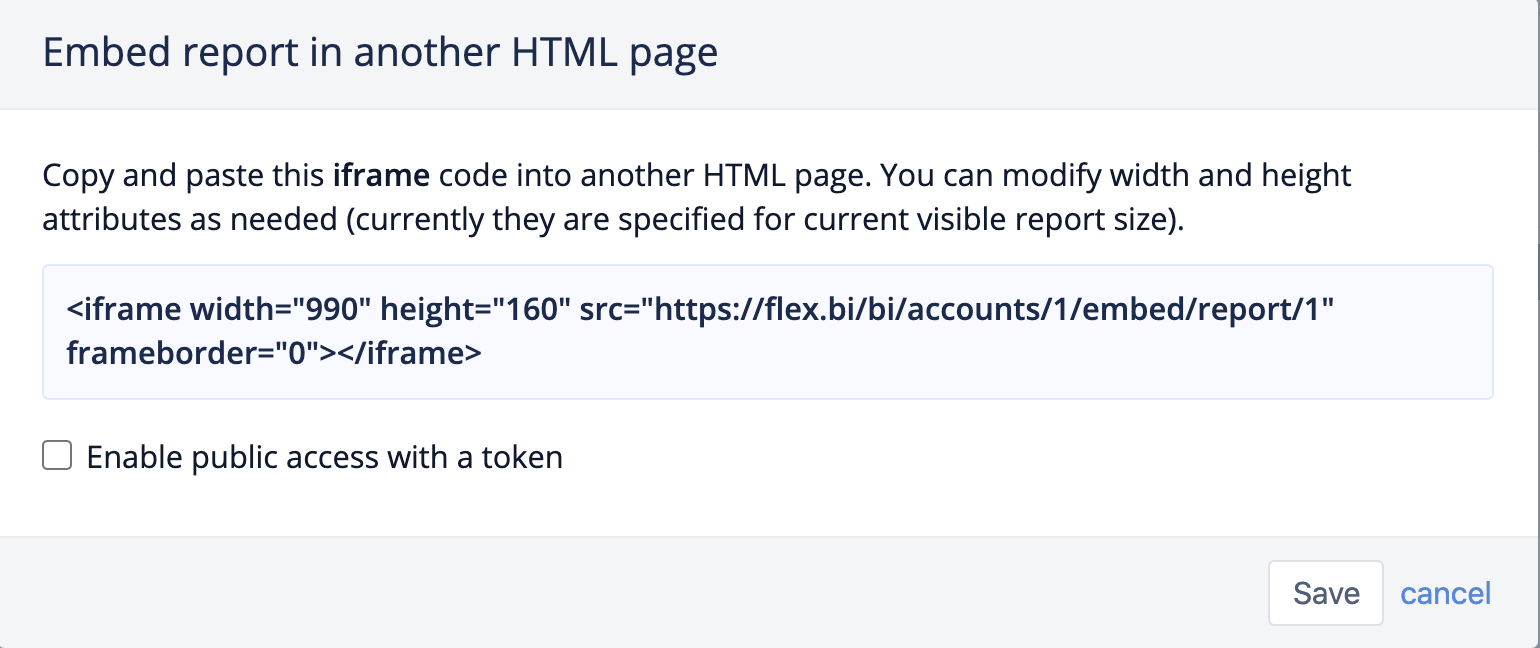The height and width of the screenshot is (648, 1540).
Task: Click the Save button
Action: tap(1325, 592)
